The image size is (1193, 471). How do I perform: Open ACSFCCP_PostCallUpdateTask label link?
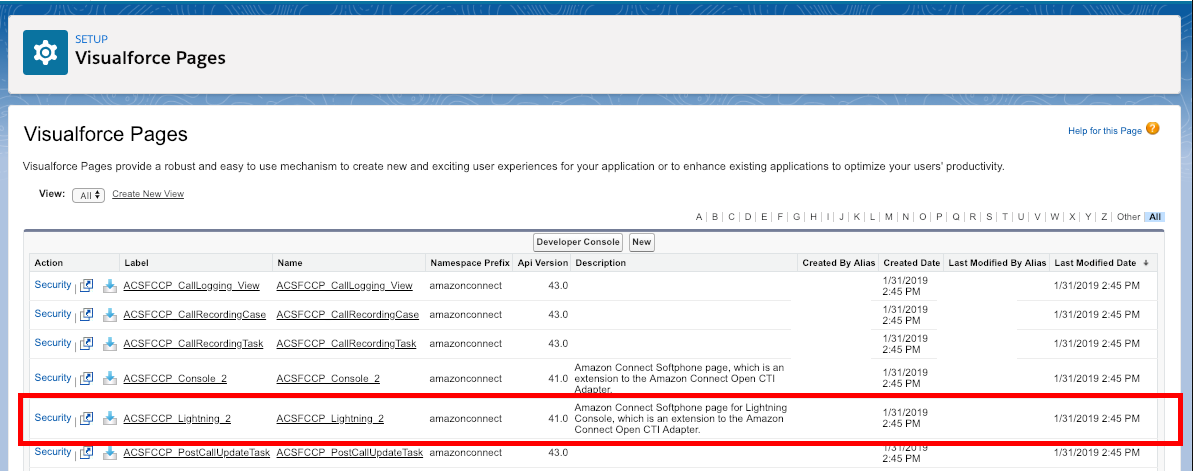tap(196, 453)
